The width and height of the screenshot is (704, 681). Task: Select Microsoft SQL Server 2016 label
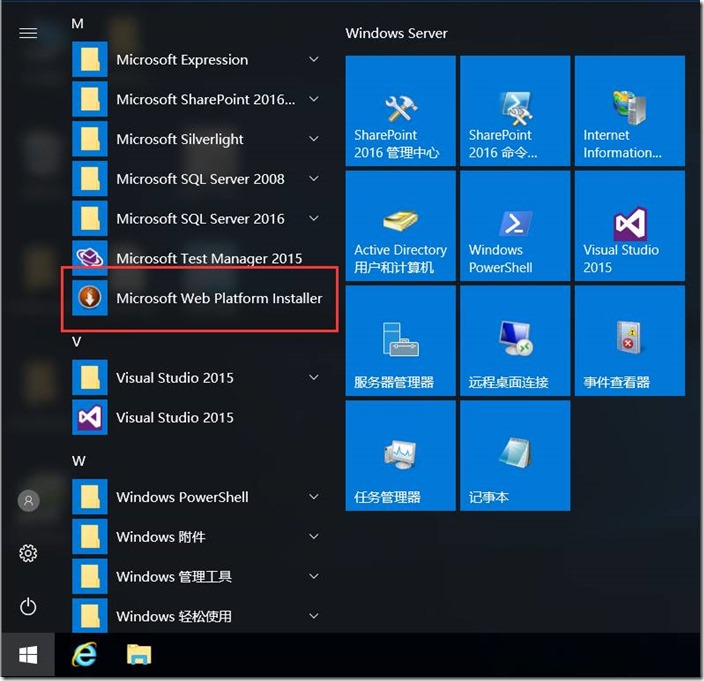click(200, 219)
